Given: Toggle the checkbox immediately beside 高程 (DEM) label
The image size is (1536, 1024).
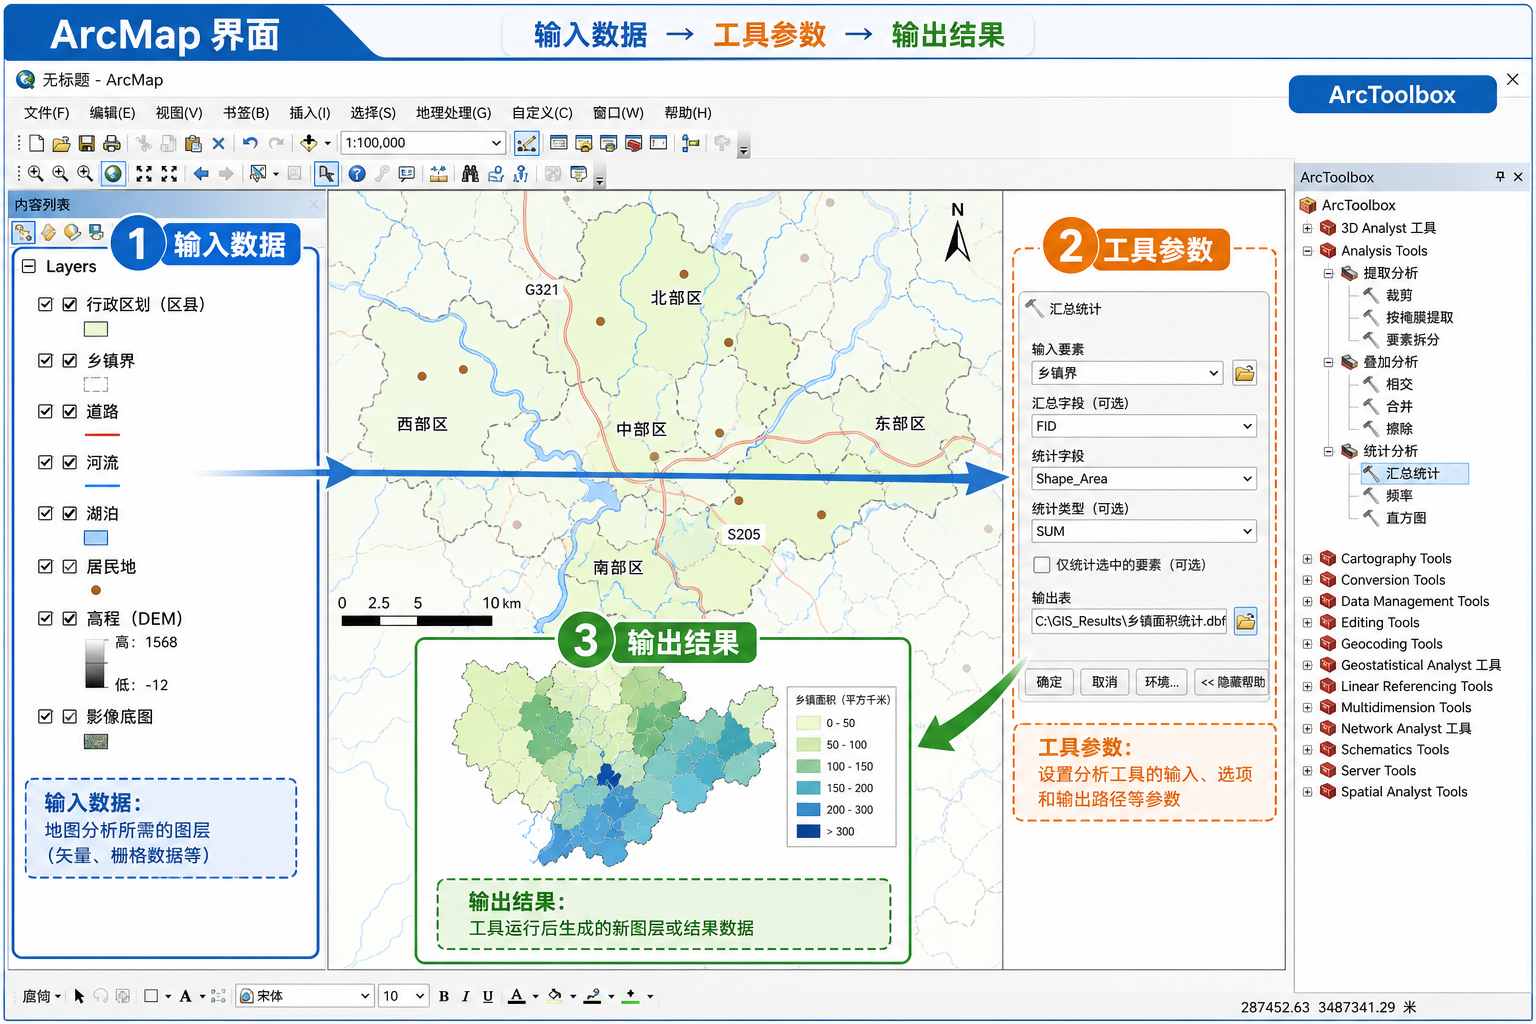Looking at the screenshot, I should tap(70, 618).
